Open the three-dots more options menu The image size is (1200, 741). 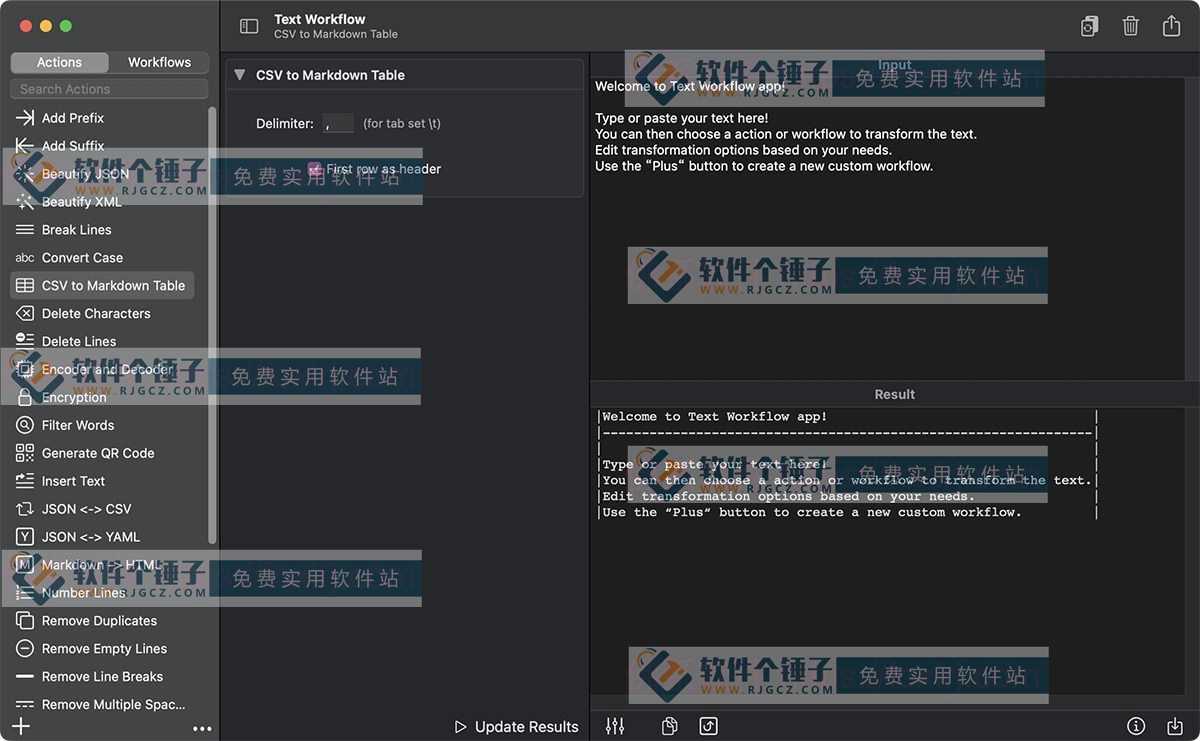coord(202,729)
